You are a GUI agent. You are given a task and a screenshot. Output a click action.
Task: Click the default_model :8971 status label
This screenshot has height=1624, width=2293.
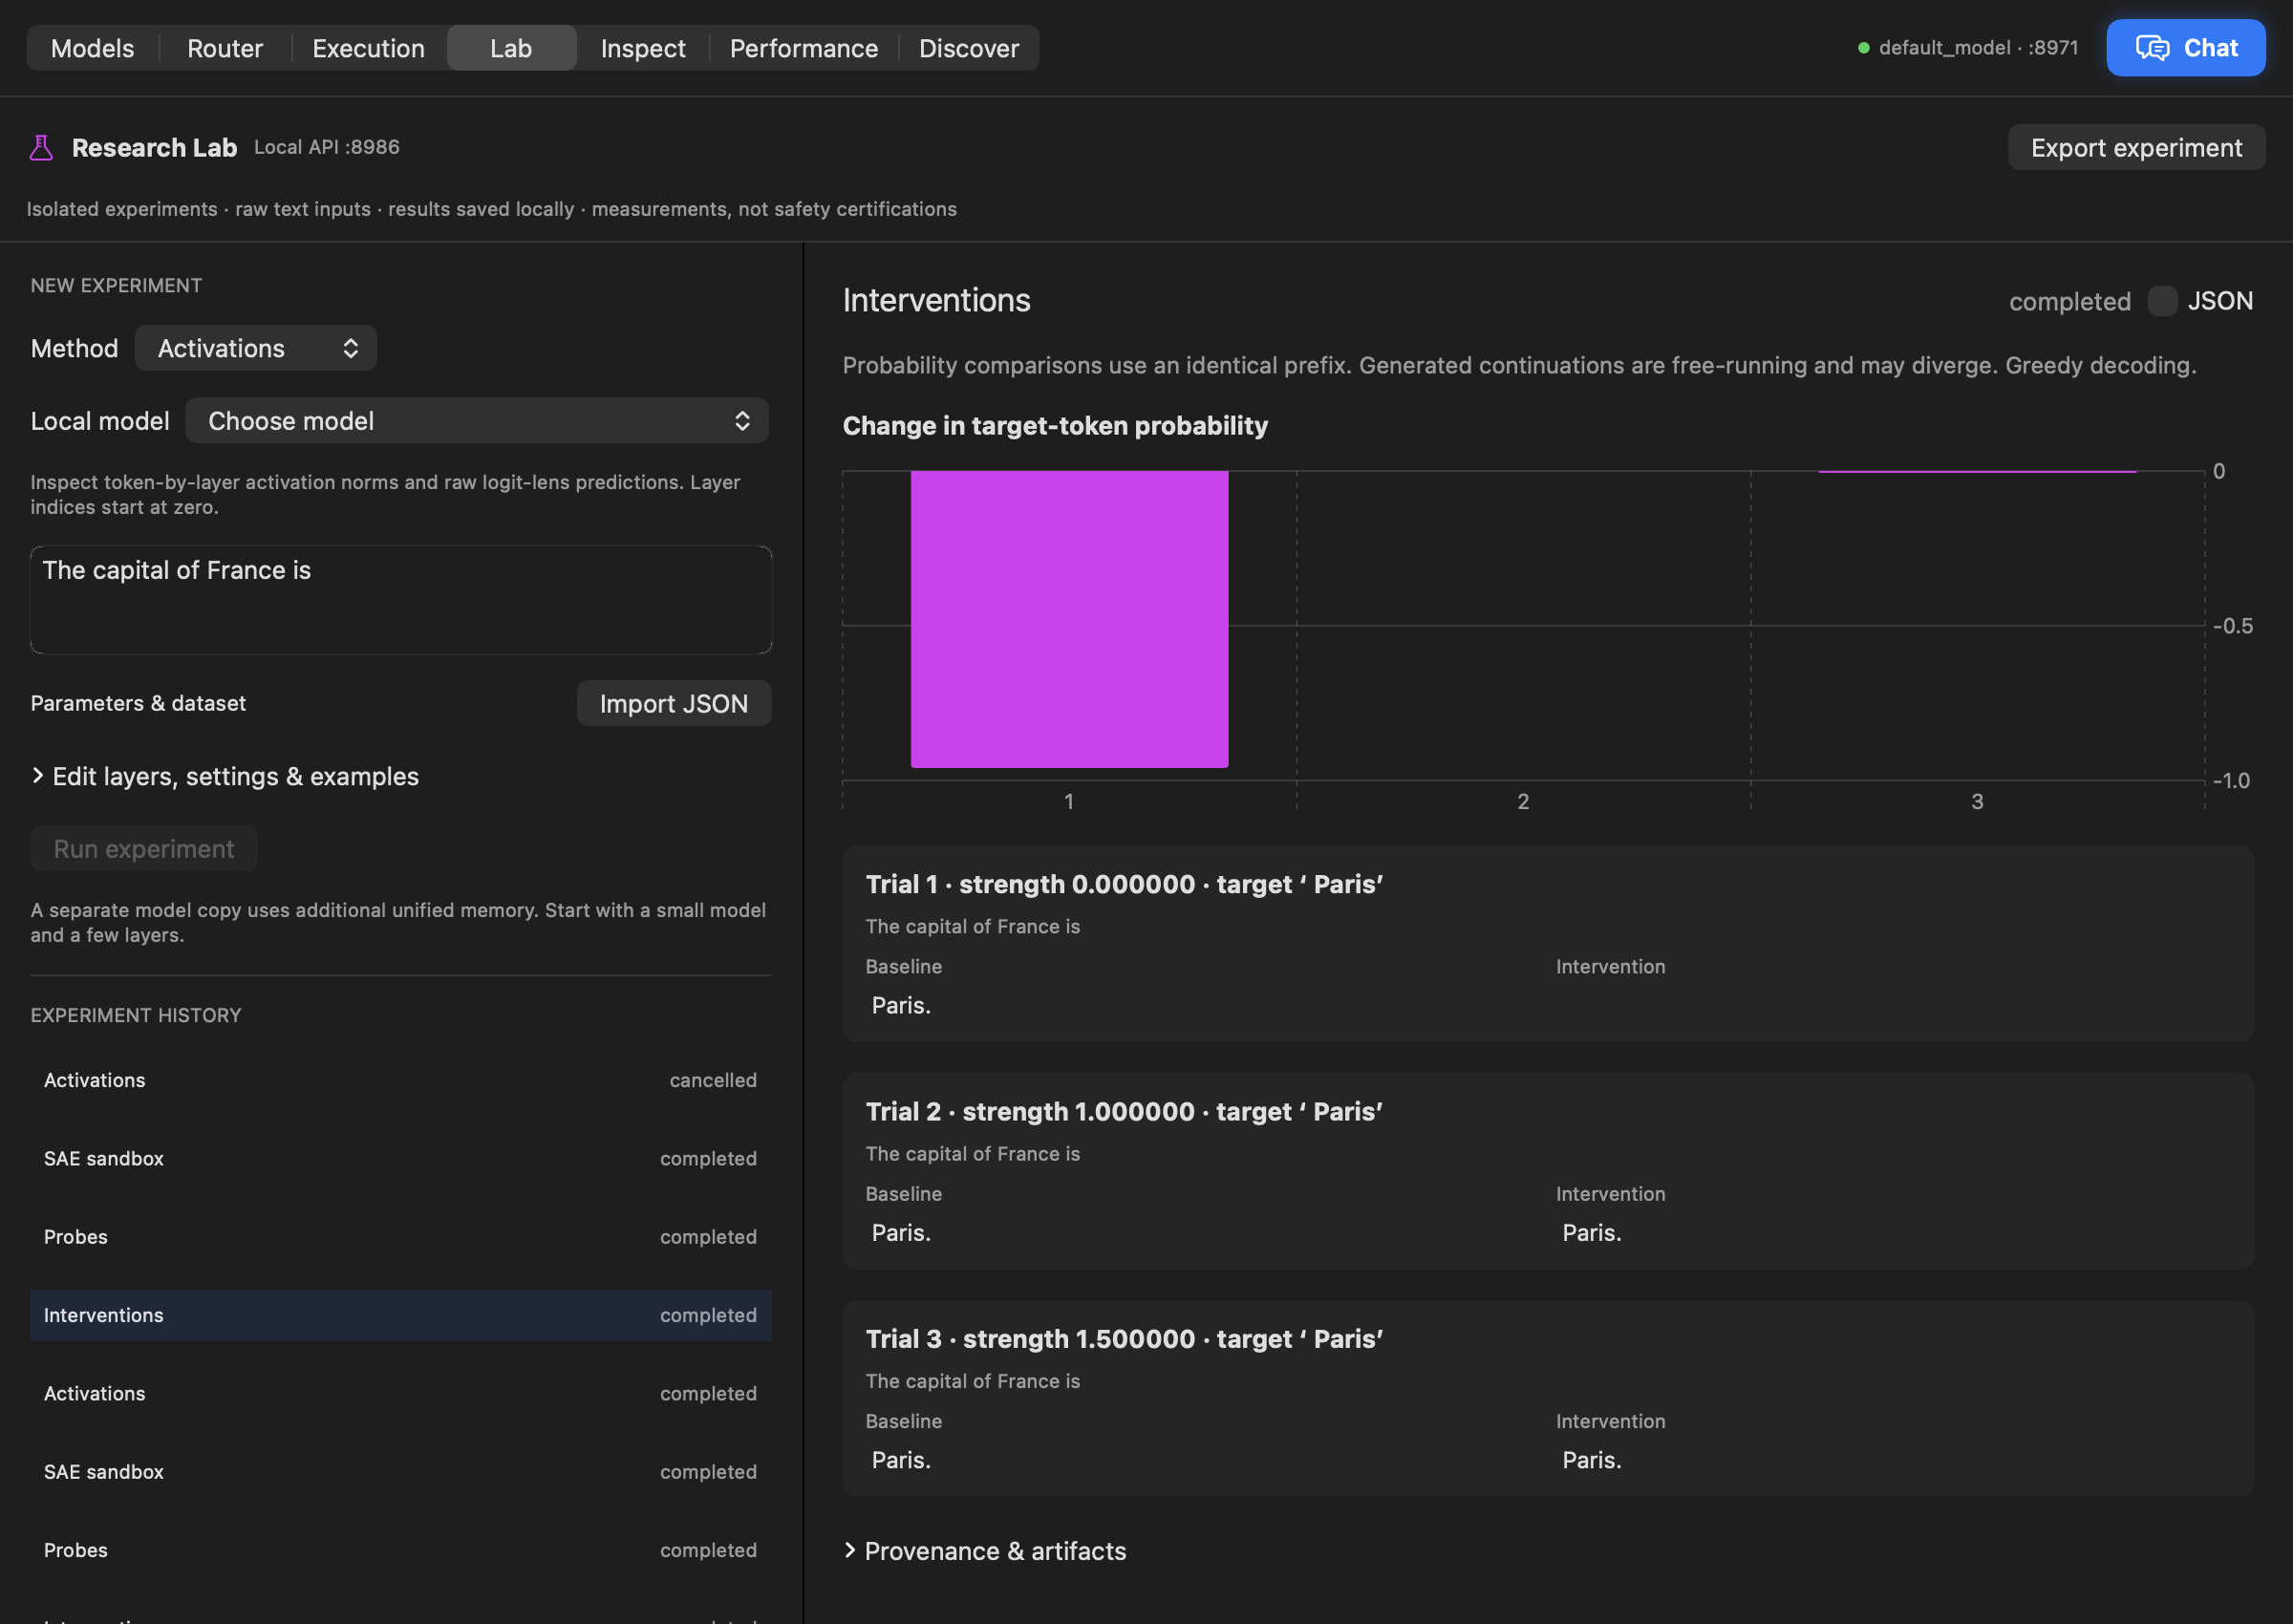[1978, 48]
